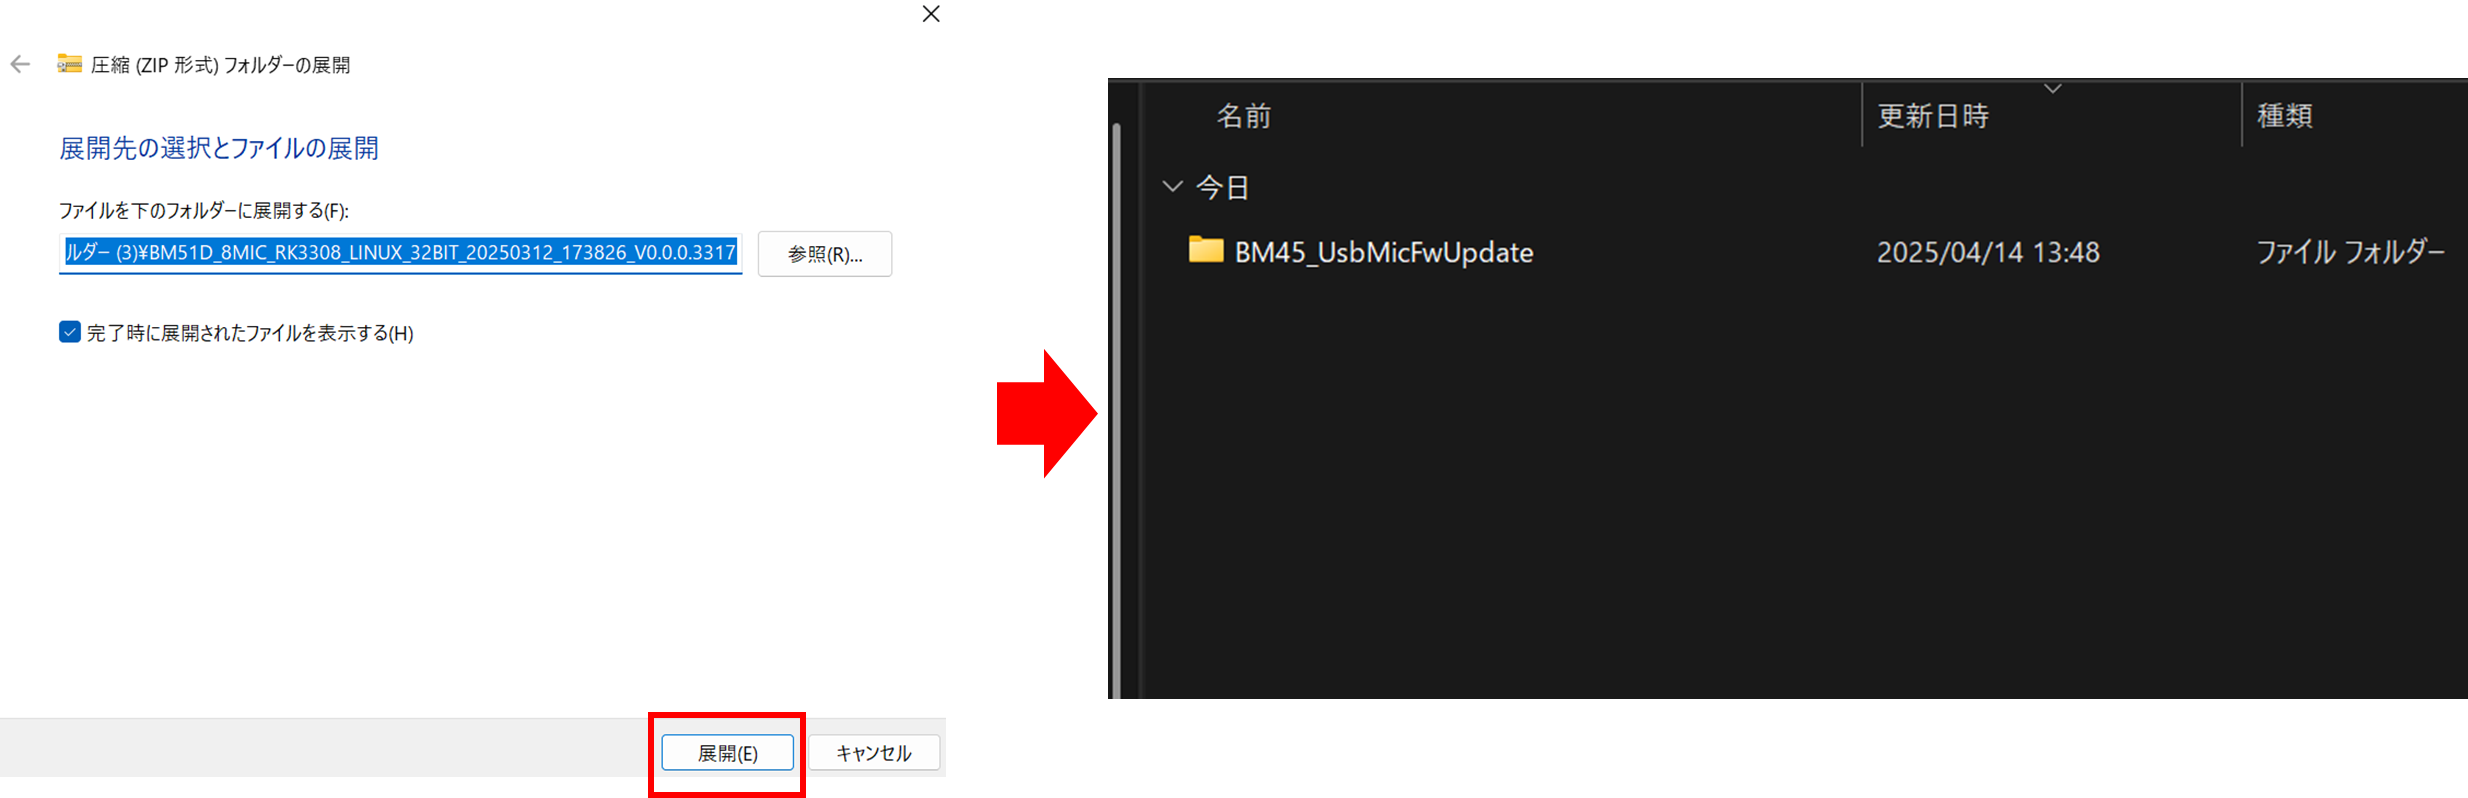Click the ZIP folder icon in the title

[x=69, y=64]
